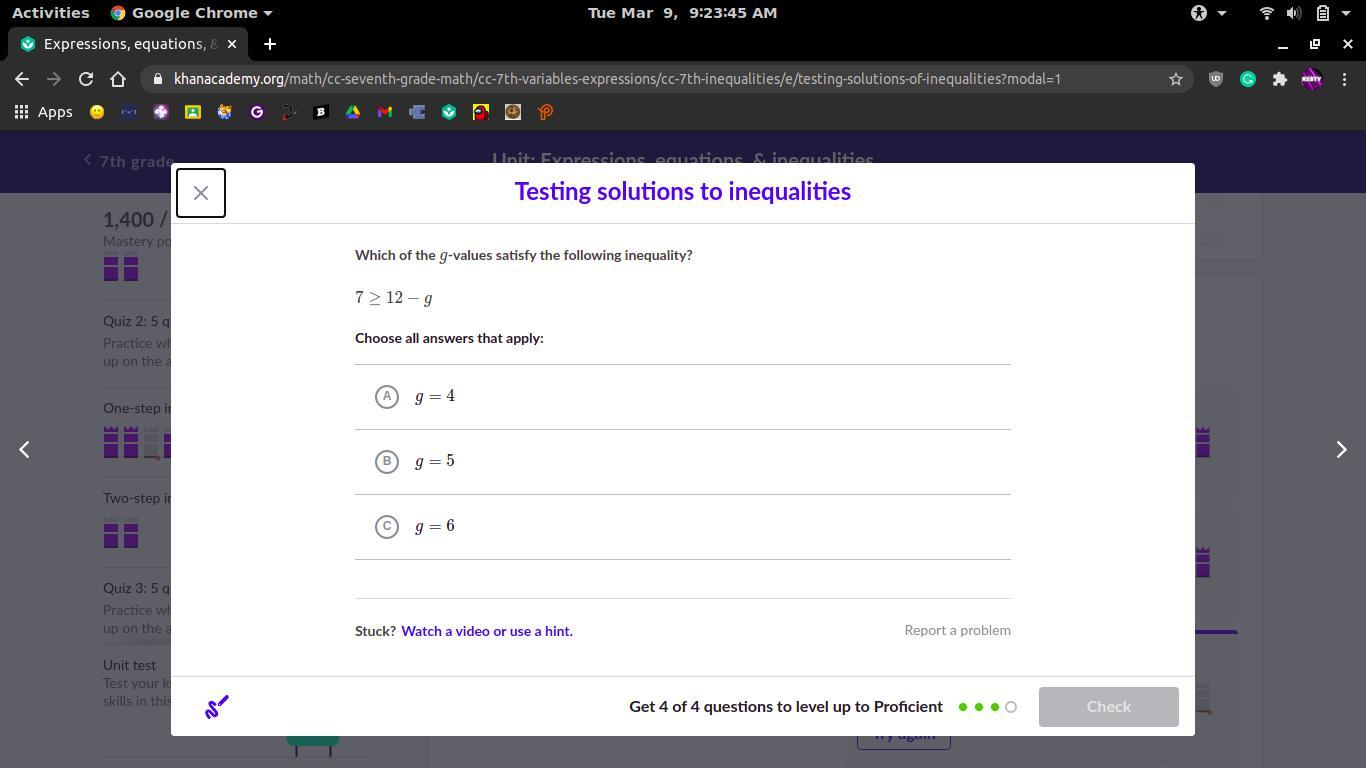The image size is (1366, 768).
Task: Reload the Khan Academy page
Action: tap(86, 79)
